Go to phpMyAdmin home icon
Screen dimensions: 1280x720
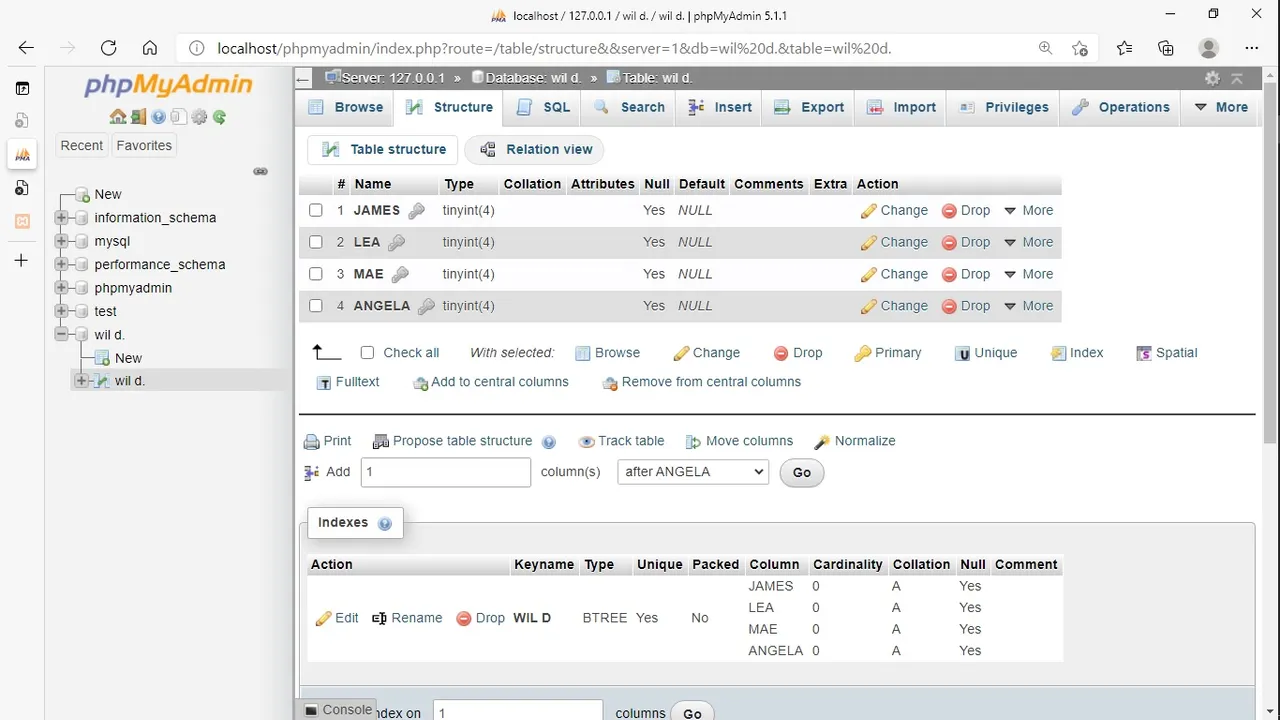pos(117,117)
